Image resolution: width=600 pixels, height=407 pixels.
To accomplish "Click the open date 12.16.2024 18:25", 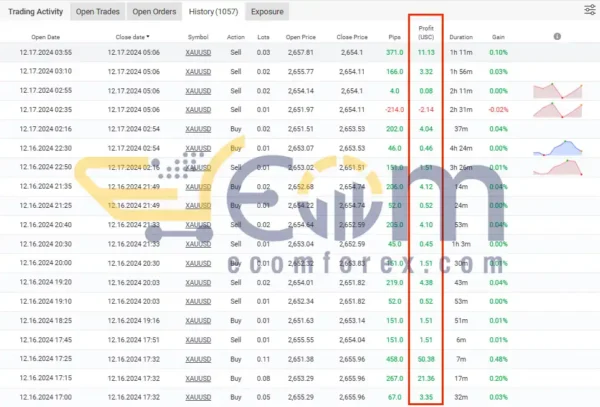I will point(46,321).
